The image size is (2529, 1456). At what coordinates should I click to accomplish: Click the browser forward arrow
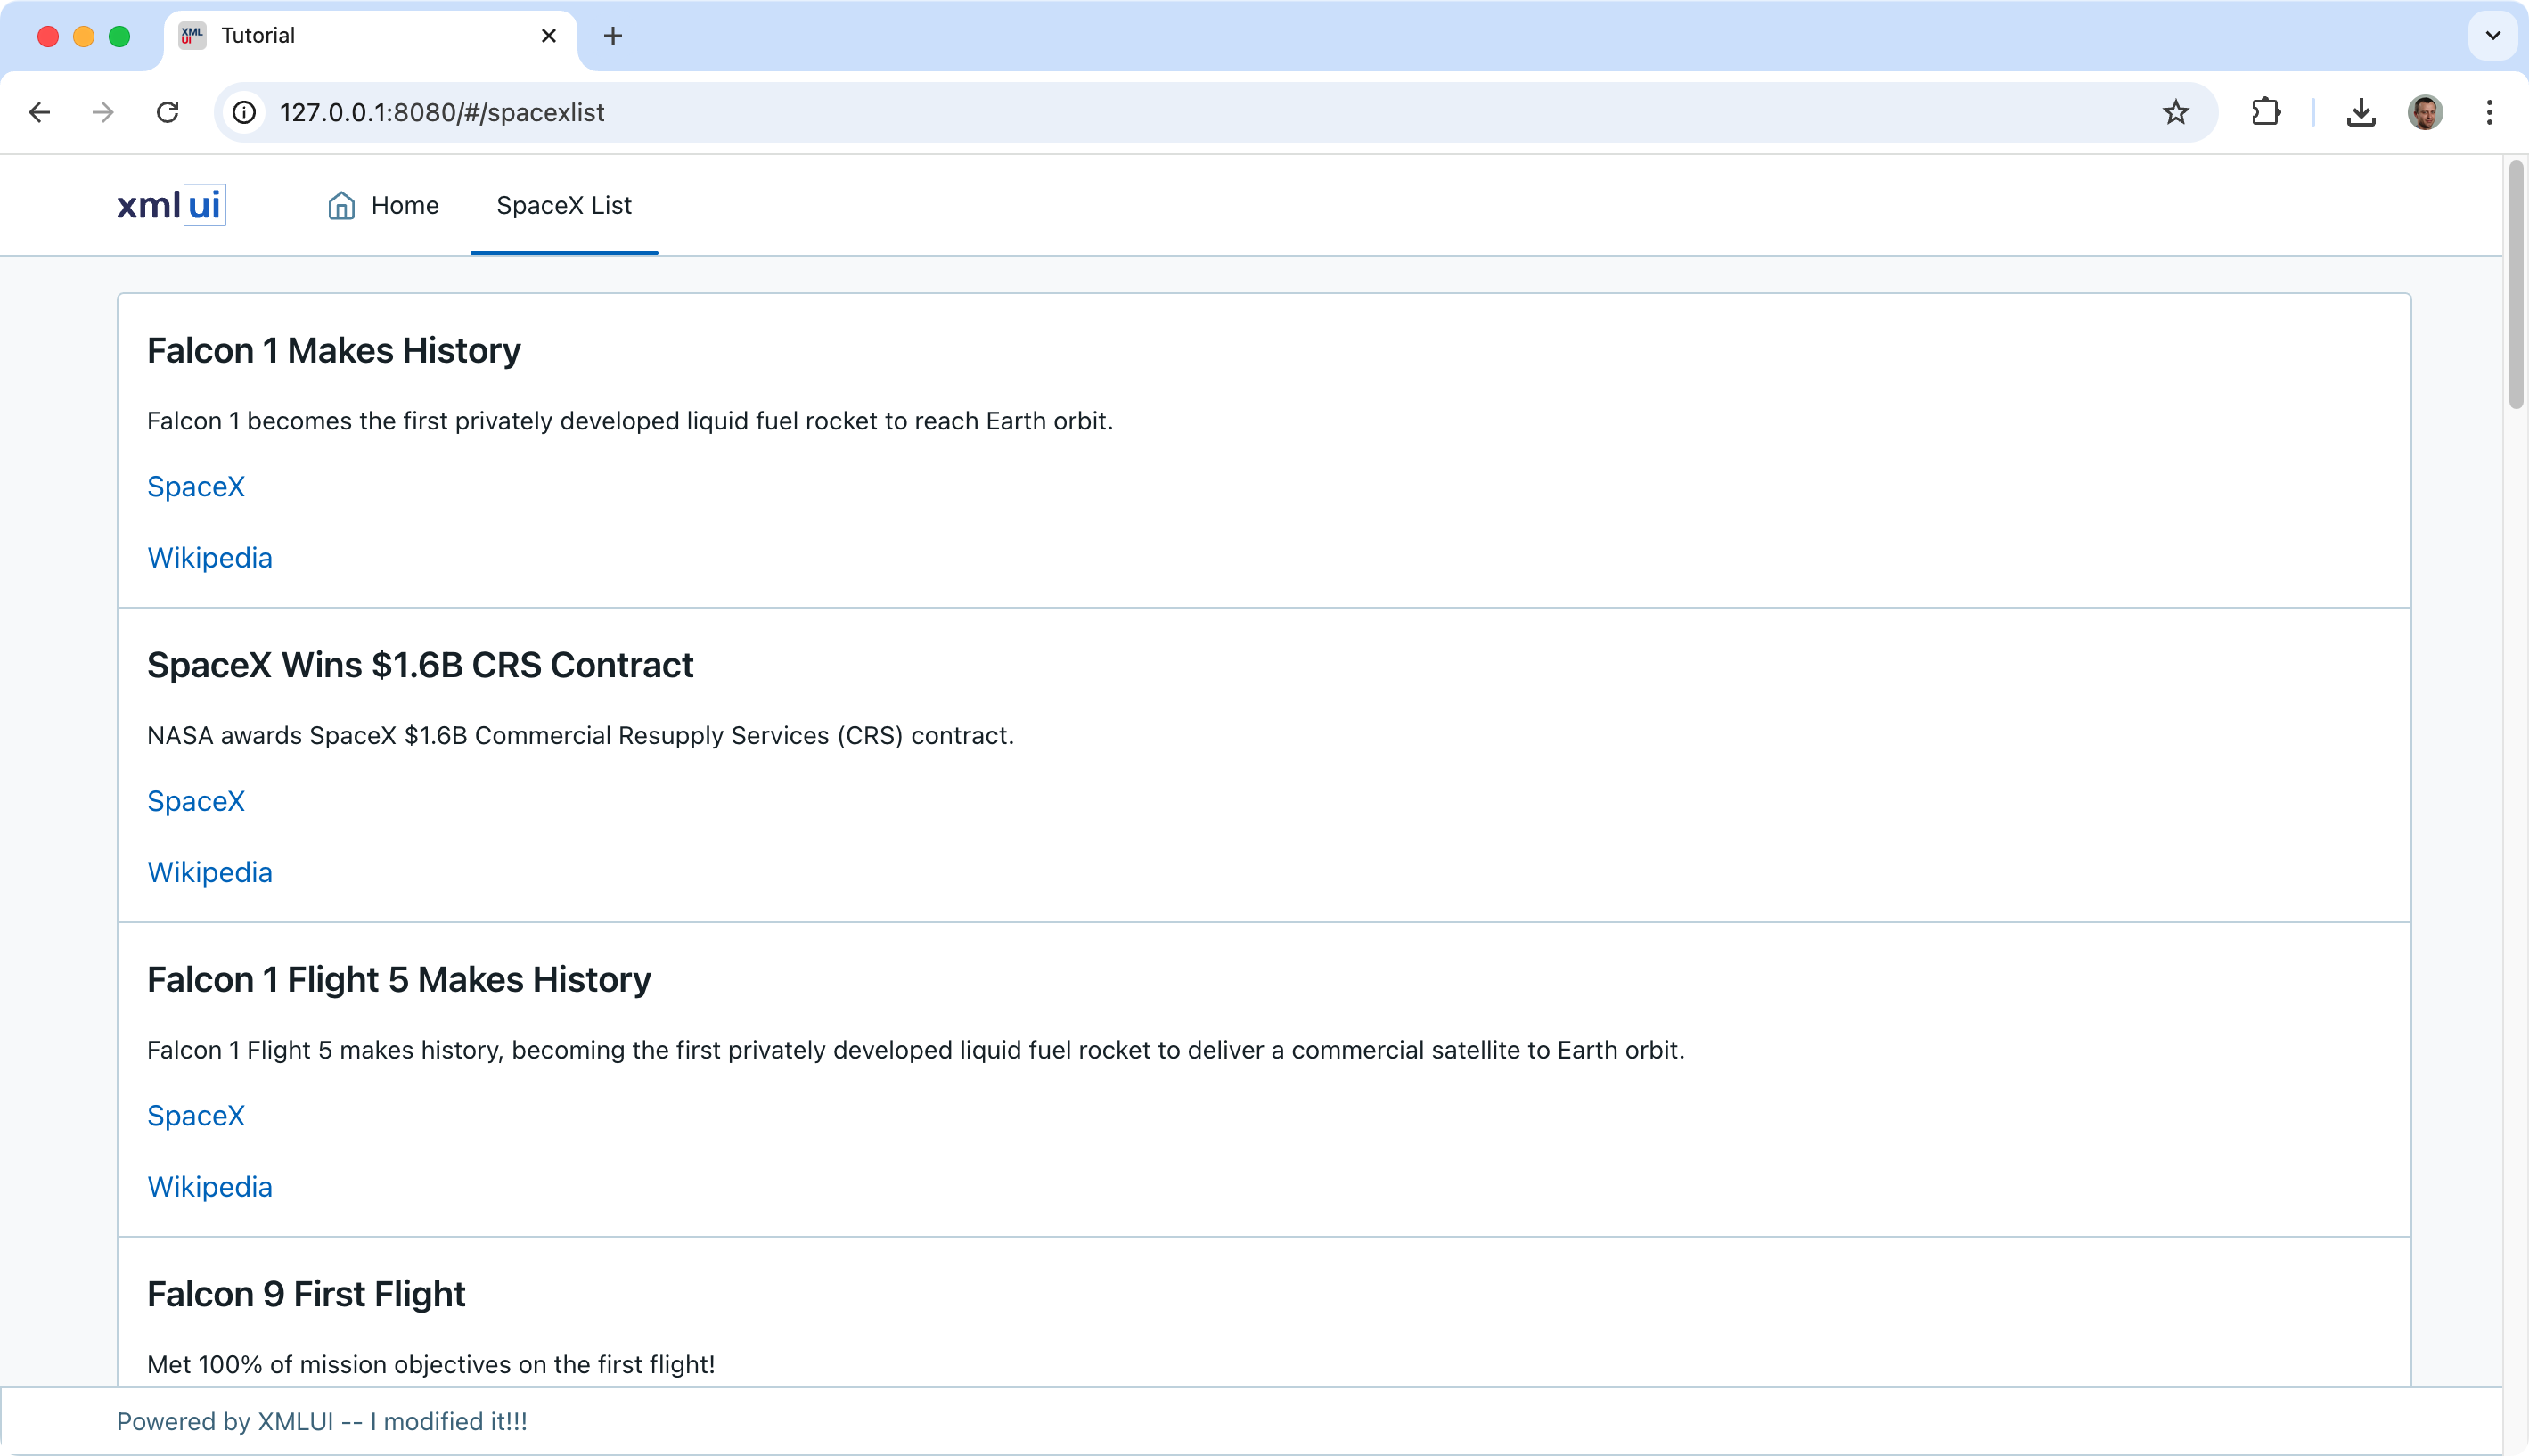coord(103,112)
